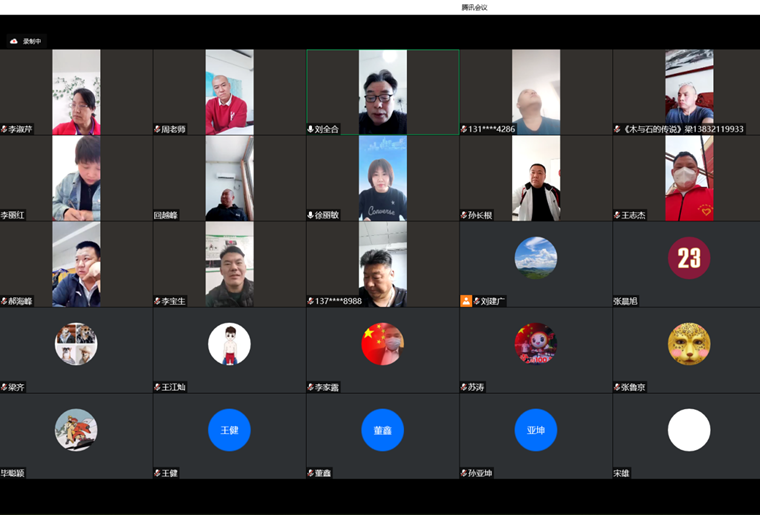The height and width of the screenshot is (515, 760).
Task: Select the blue 王健 avatar circle
Action: tap(229, 430)
